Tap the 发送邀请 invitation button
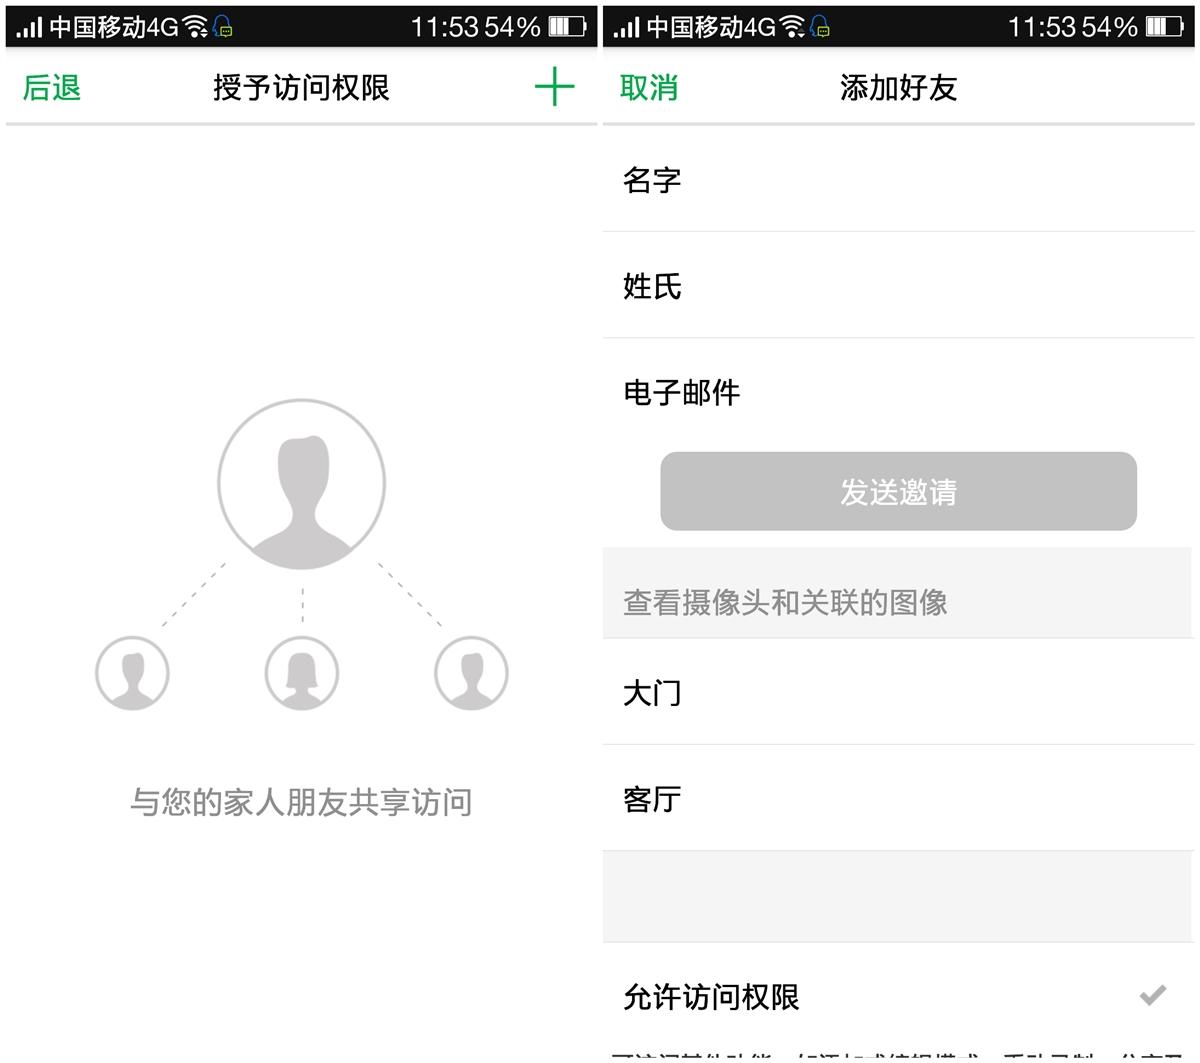 (x=897, y=491)
